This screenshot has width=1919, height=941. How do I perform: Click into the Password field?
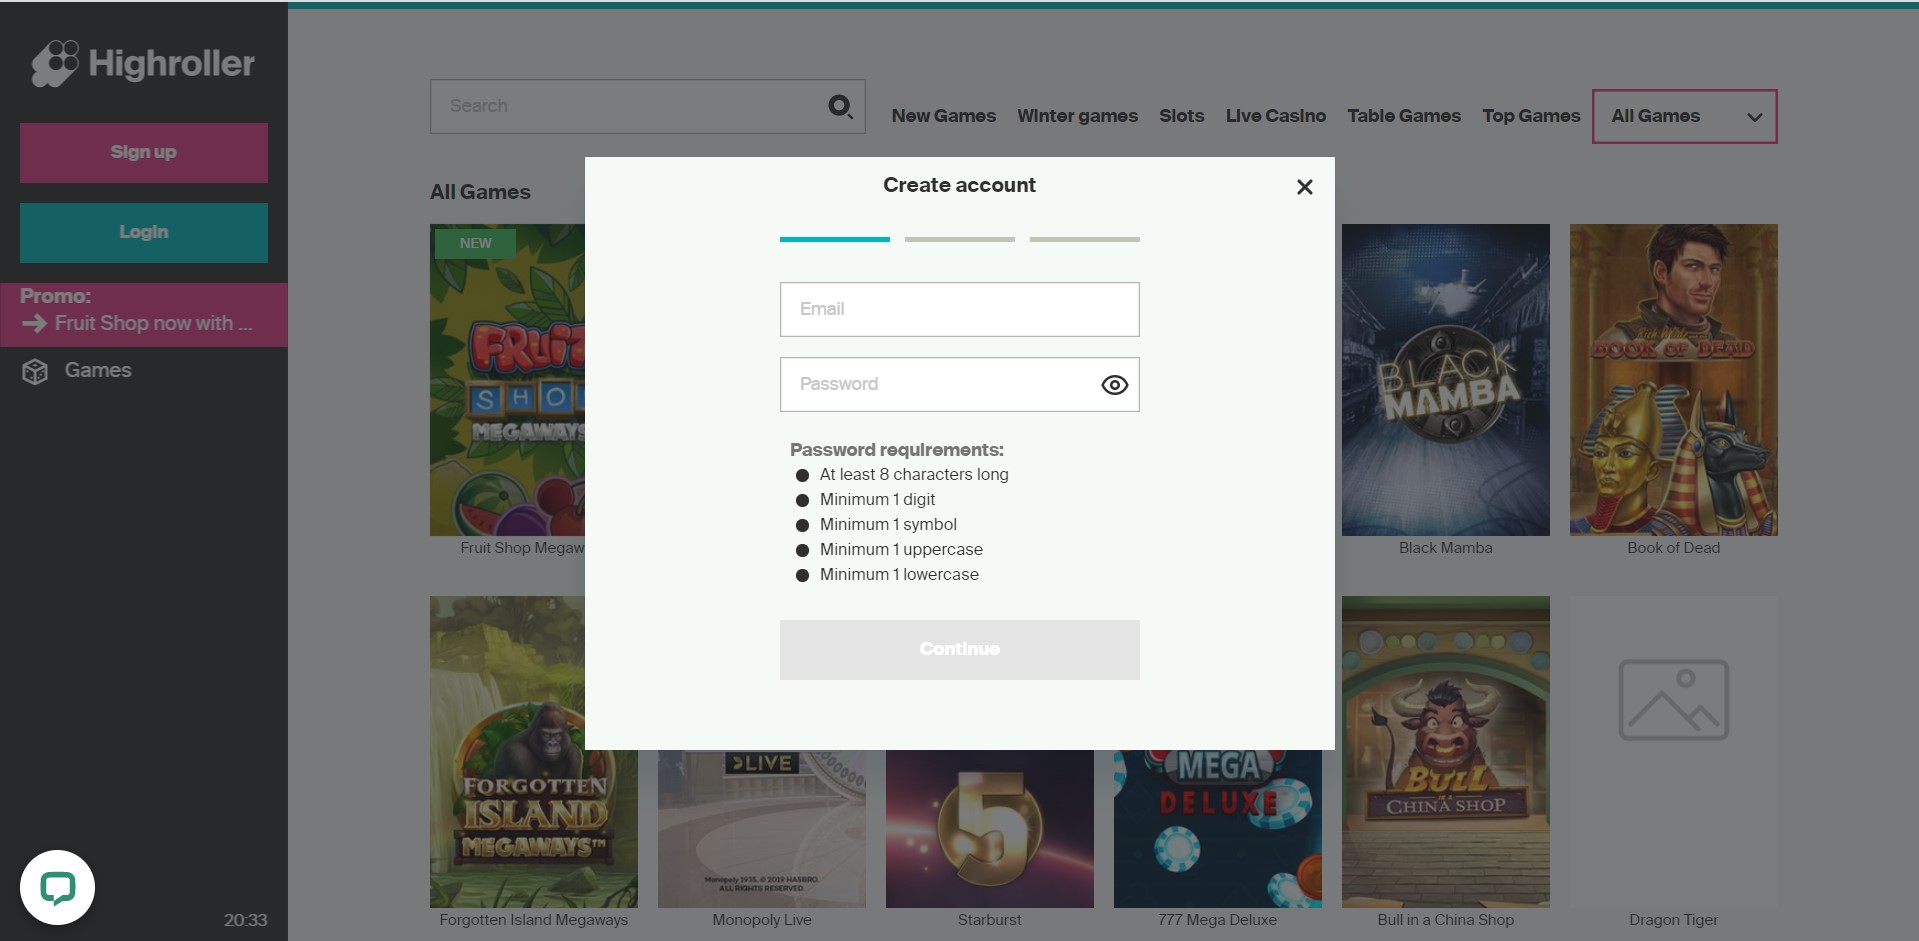coord(935,385)
